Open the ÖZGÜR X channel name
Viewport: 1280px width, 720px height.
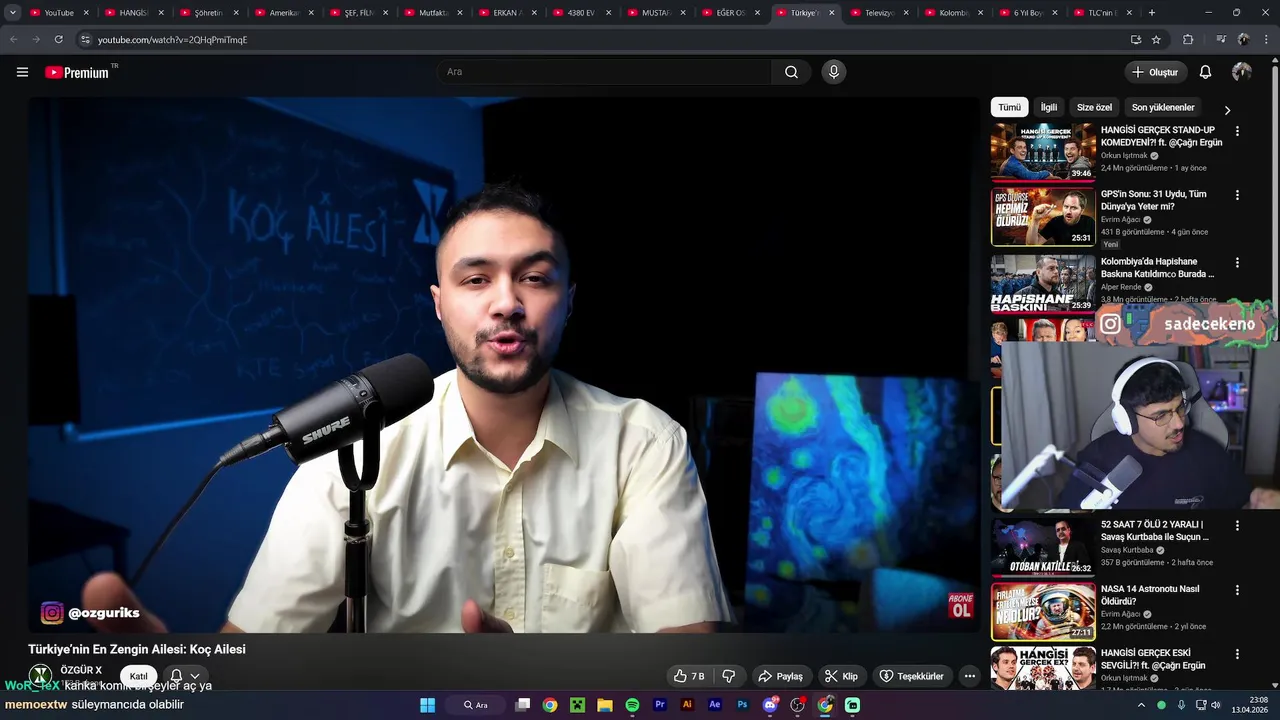[81, 670]
